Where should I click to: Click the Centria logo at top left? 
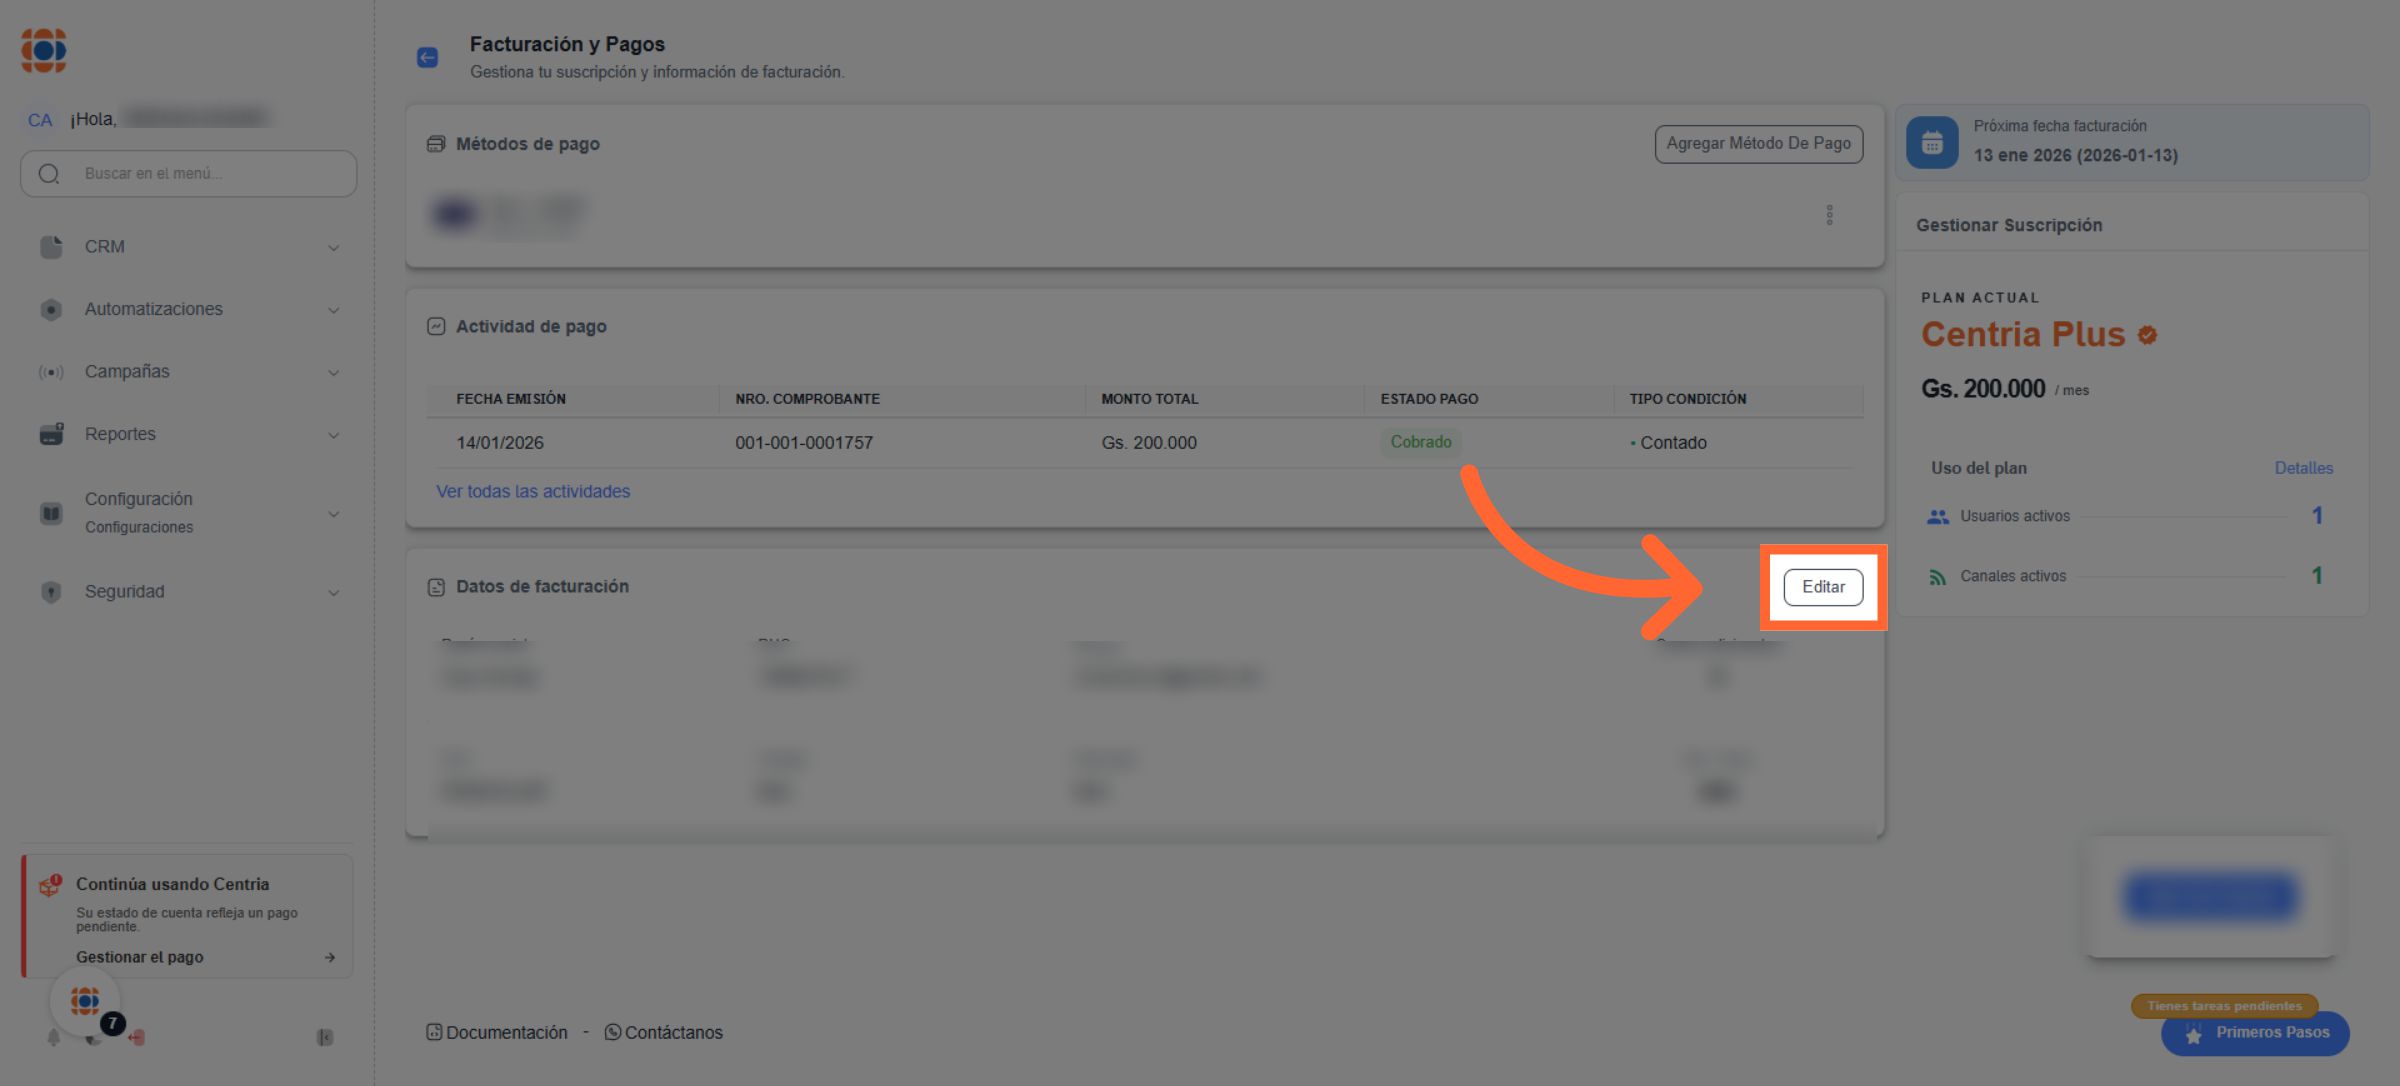pyautogui.click(x=44, y=50)
